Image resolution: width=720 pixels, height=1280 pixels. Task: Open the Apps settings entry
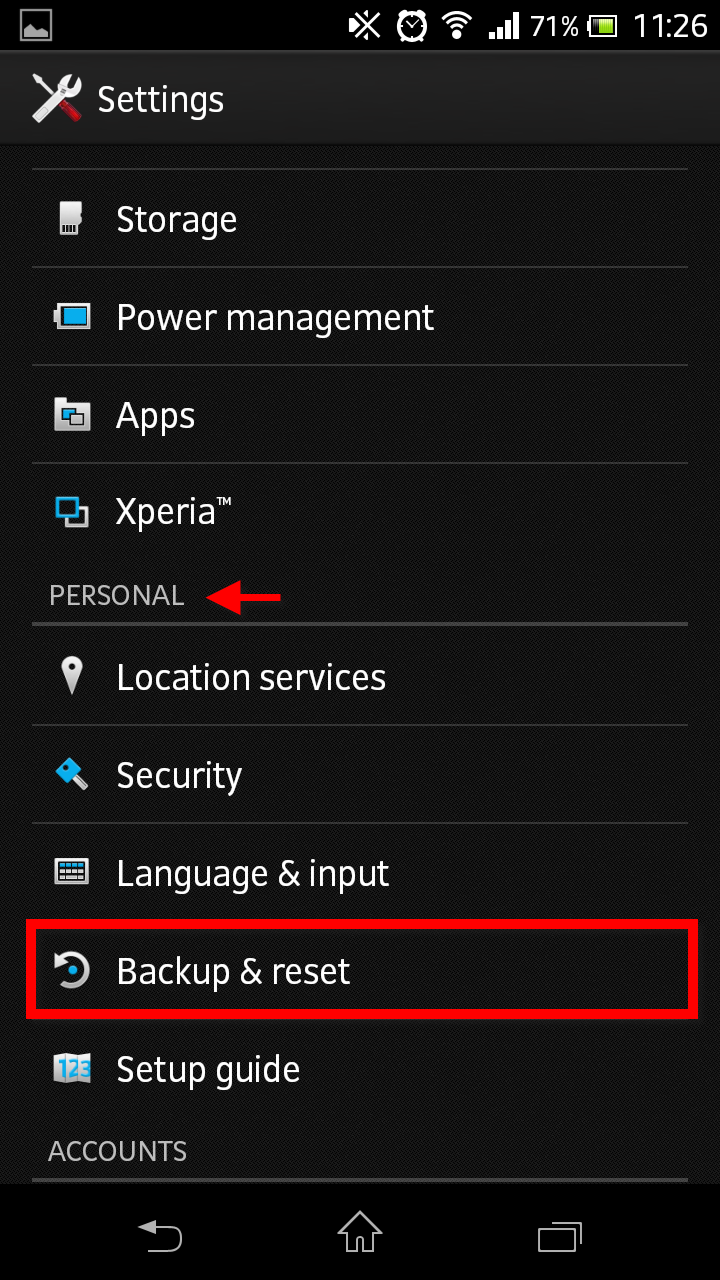point(300,415)
